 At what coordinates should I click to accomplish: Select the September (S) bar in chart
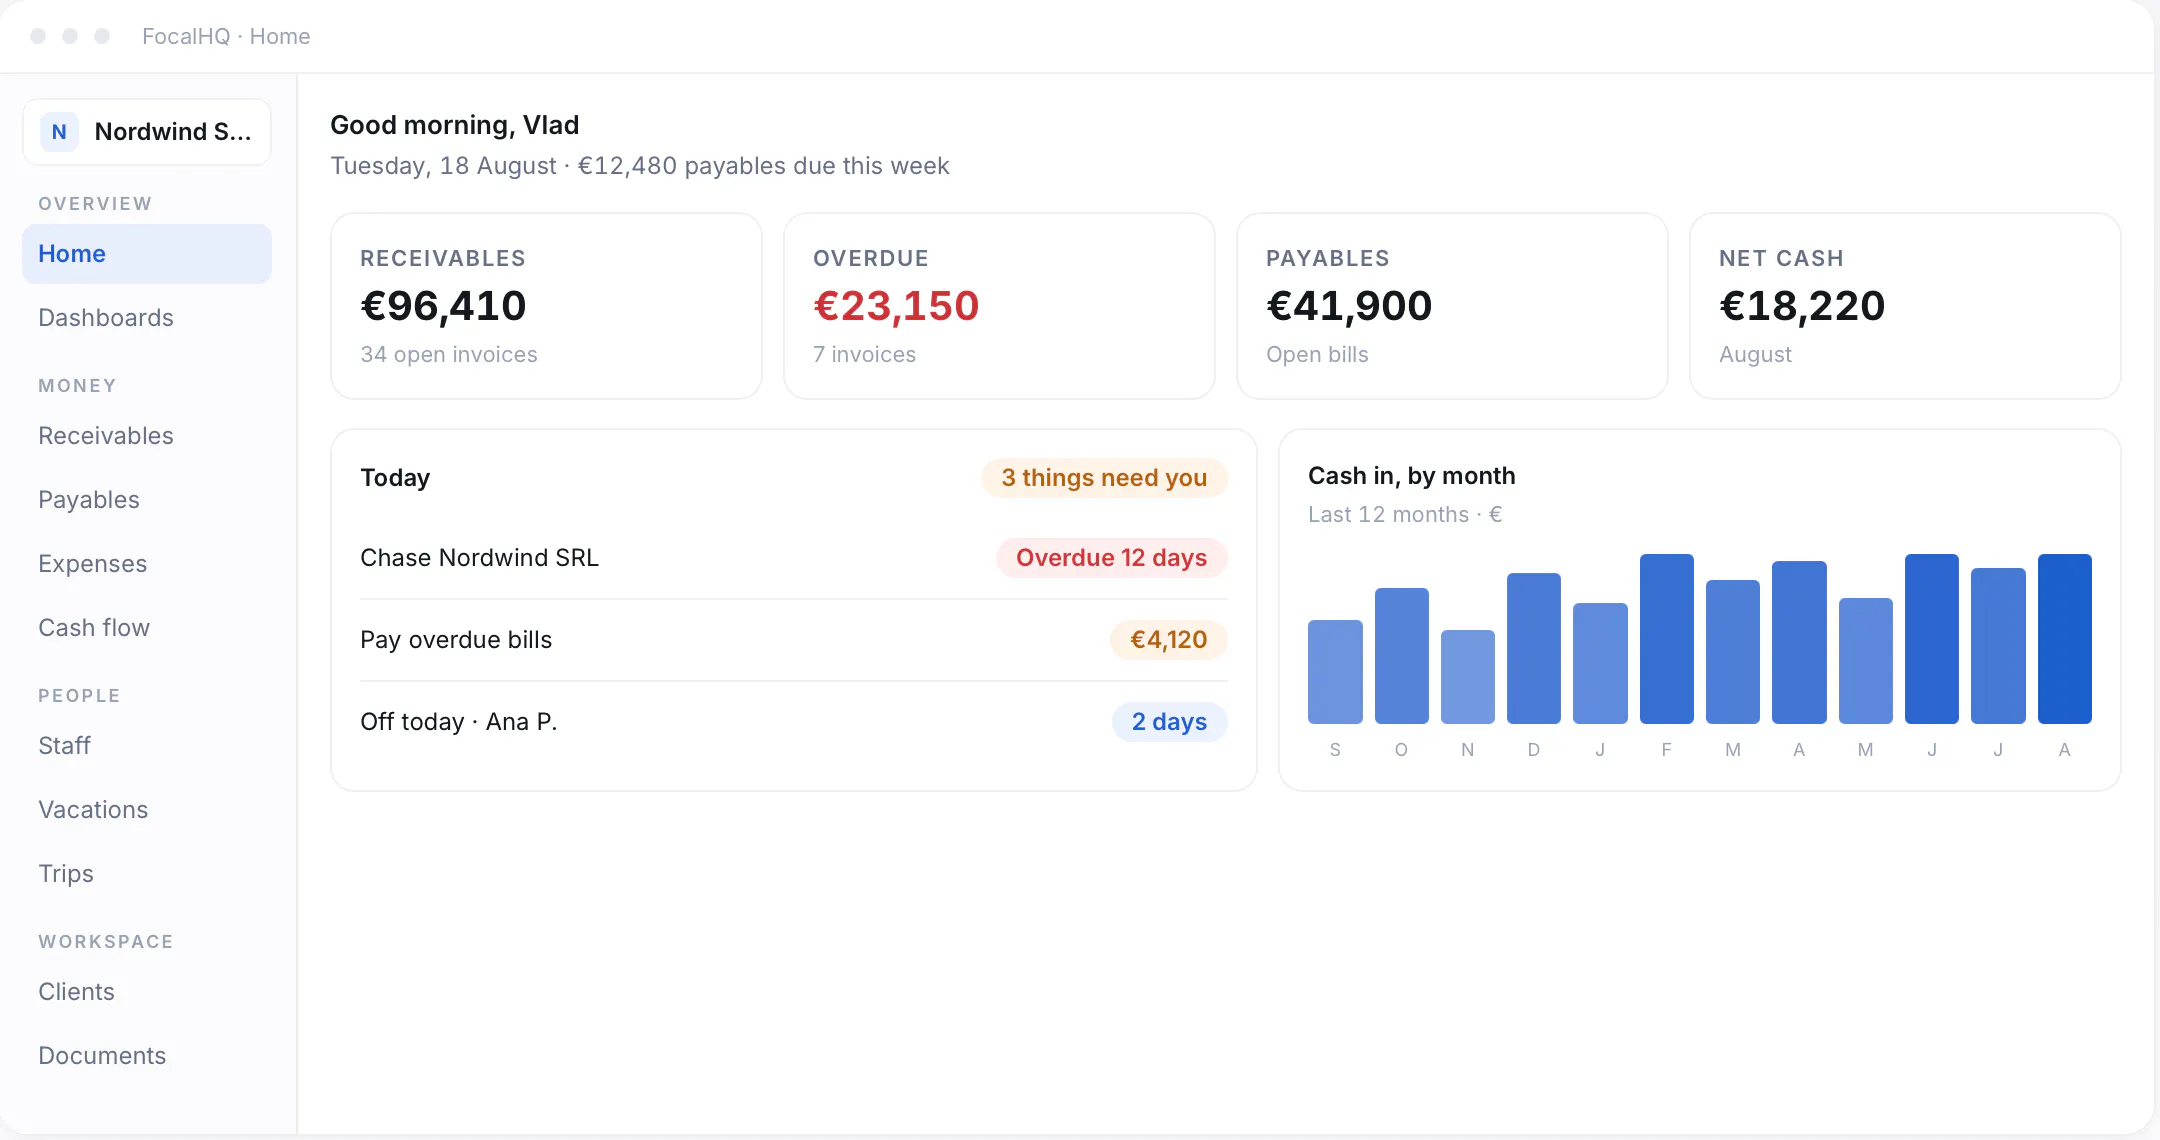[1335, 672]
